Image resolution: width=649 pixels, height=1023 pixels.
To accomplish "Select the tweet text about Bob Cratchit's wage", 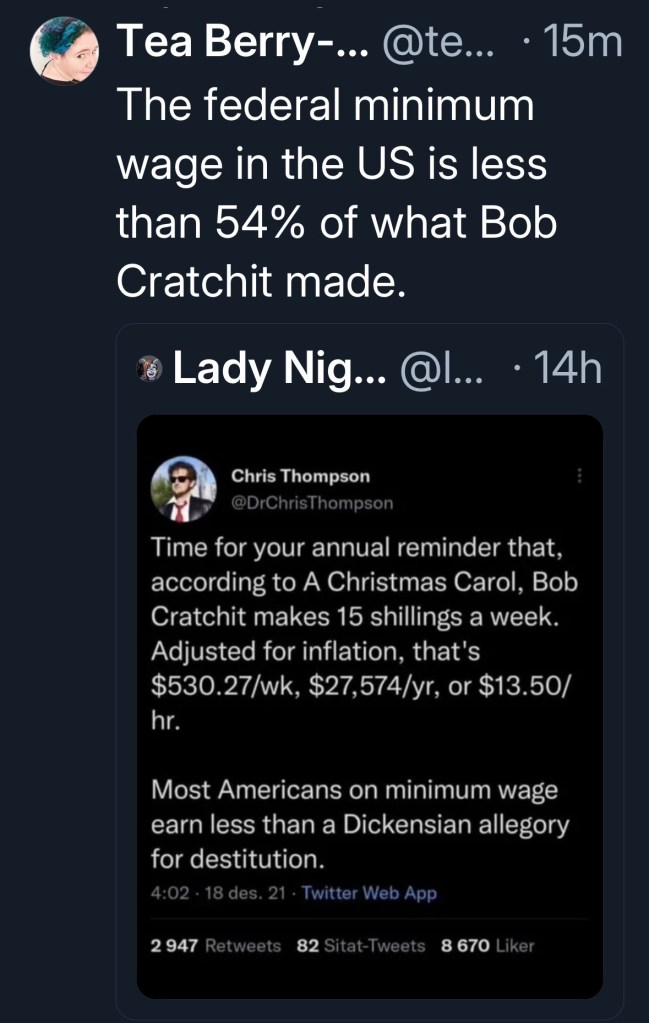I will [335, 195].
